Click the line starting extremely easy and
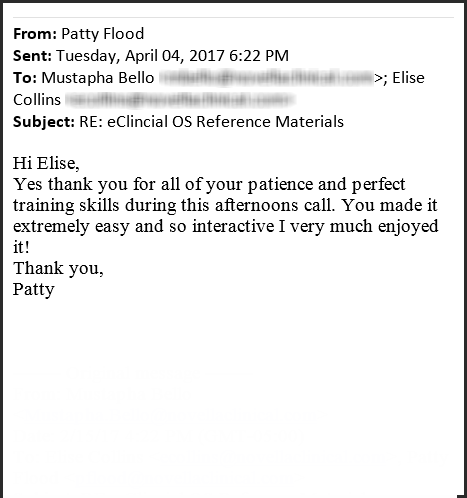 226,227
